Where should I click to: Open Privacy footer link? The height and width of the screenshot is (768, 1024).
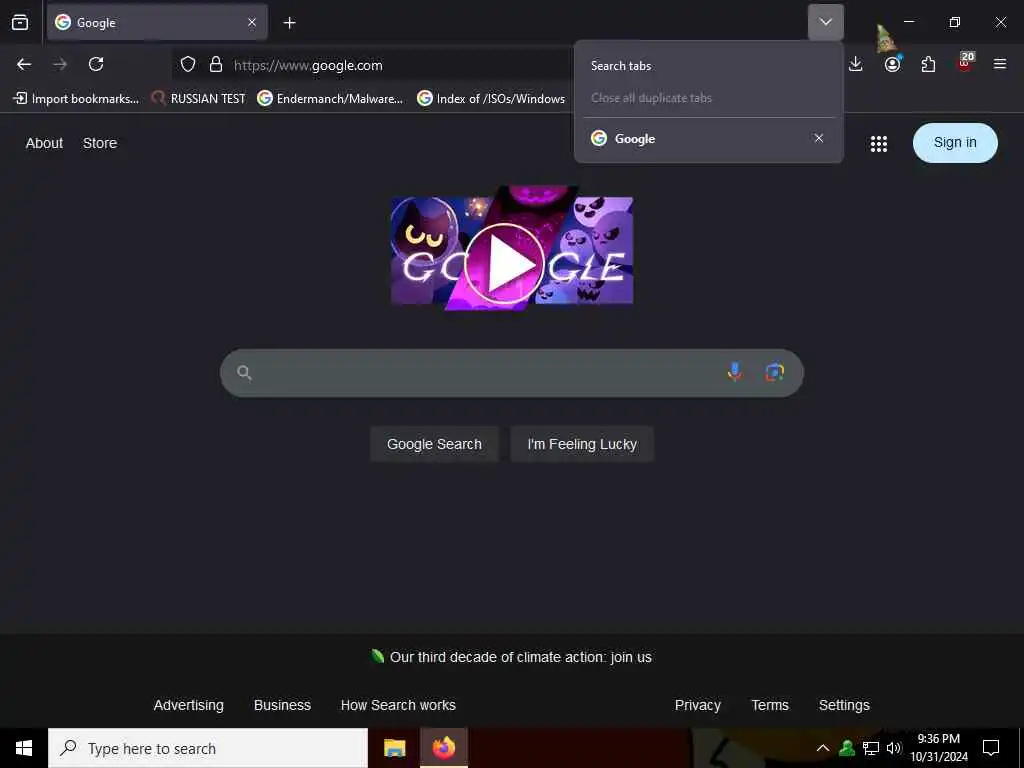(697, 705)
